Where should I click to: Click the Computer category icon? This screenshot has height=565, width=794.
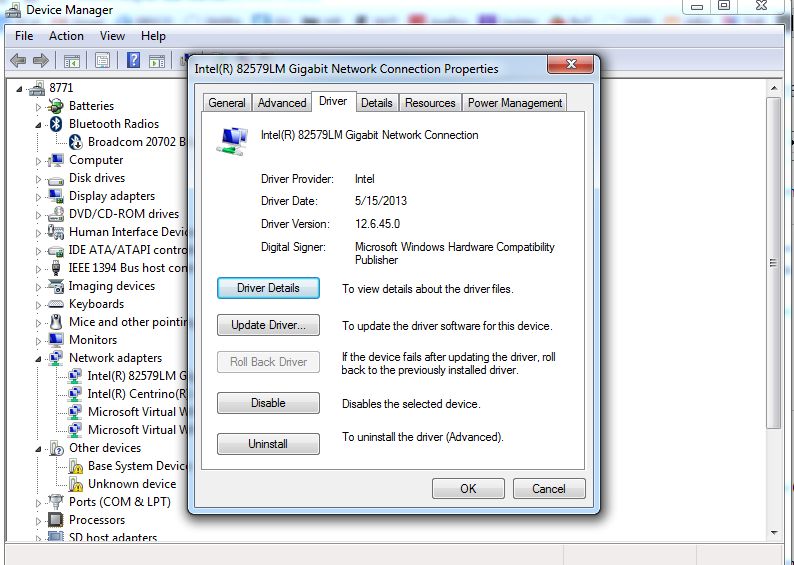55,160
